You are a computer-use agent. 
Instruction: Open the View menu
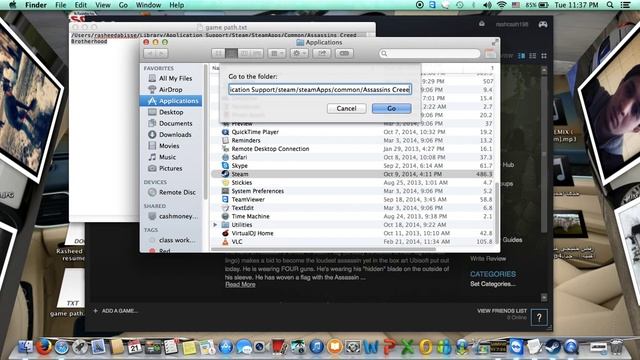tap(103, 5)
